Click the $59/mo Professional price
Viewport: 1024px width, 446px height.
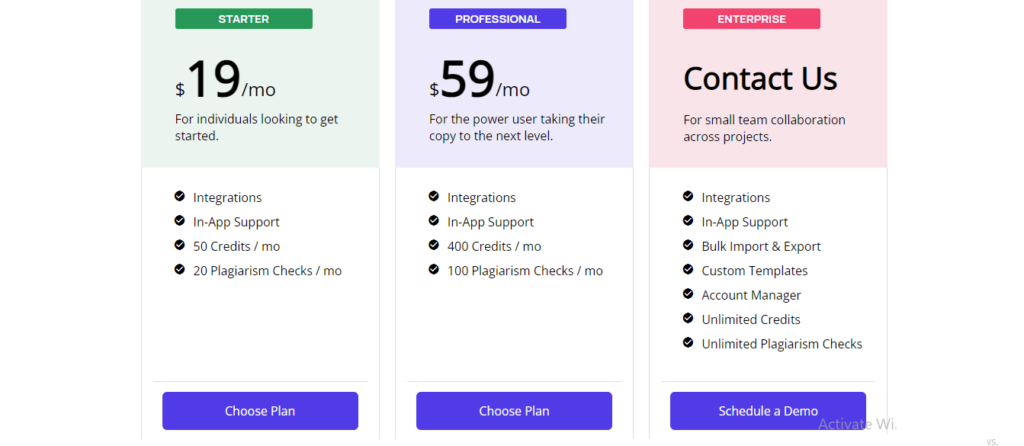pyautogui.click(x=479, y=80)
